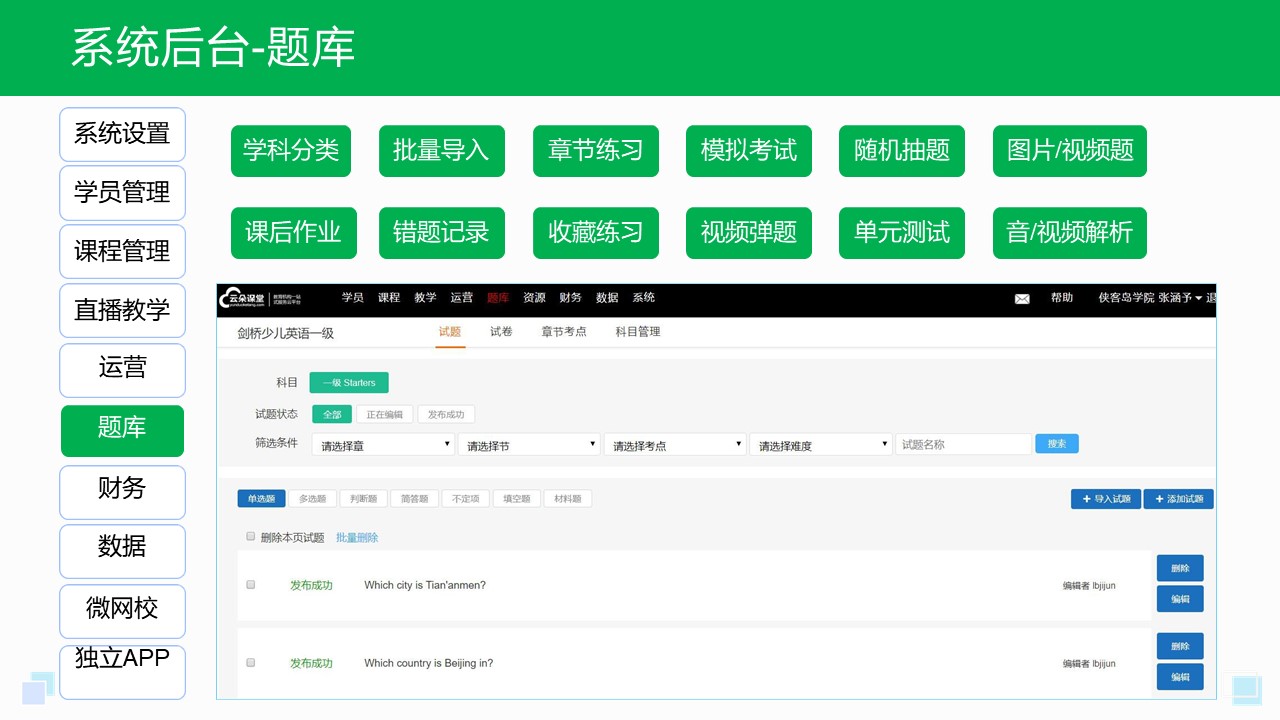Screen dimensions: 1280x720
Task: Click the 批量删除 link
Action: pos(357,536)
